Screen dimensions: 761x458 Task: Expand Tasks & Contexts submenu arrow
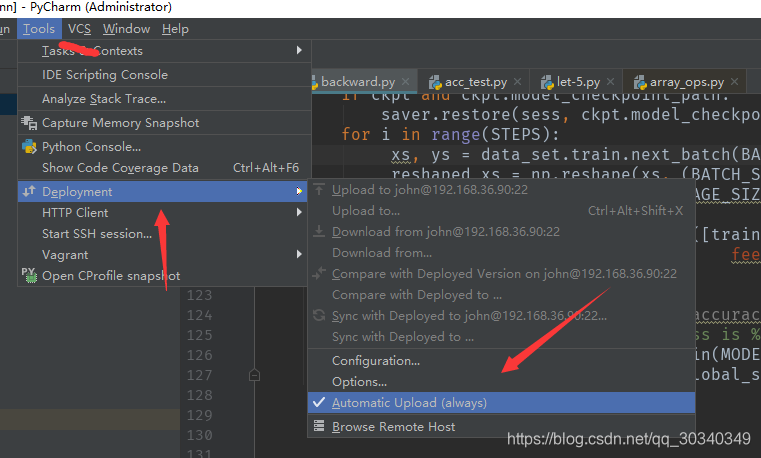coord(299,50)
